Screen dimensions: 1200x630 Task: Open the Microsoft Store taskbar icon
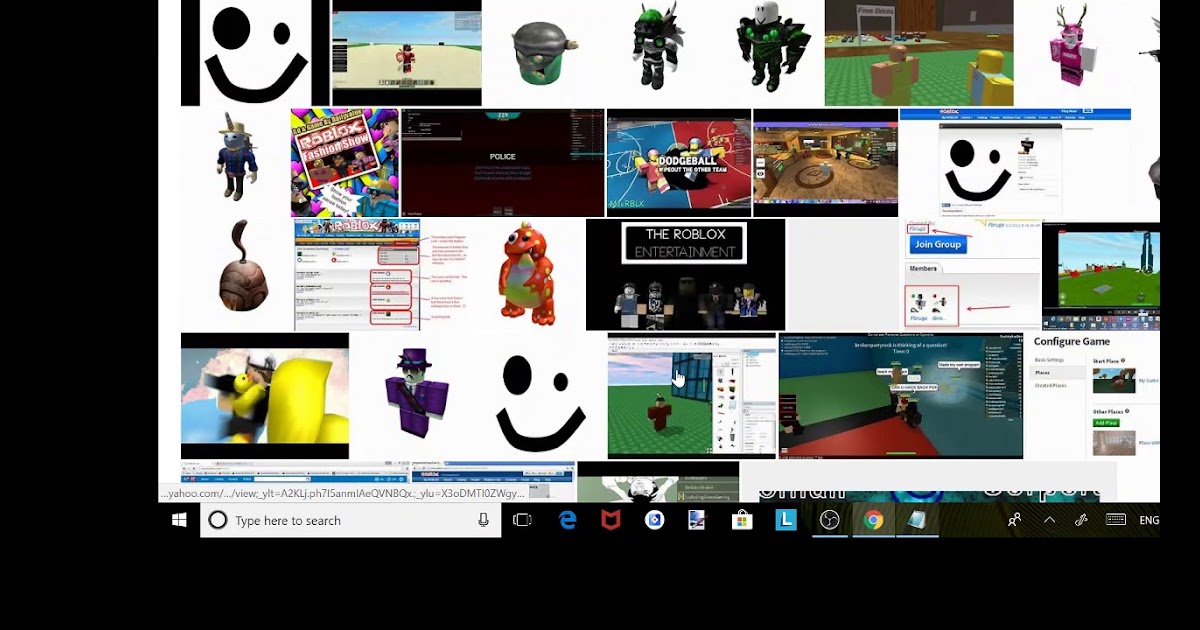click(742, 520)
